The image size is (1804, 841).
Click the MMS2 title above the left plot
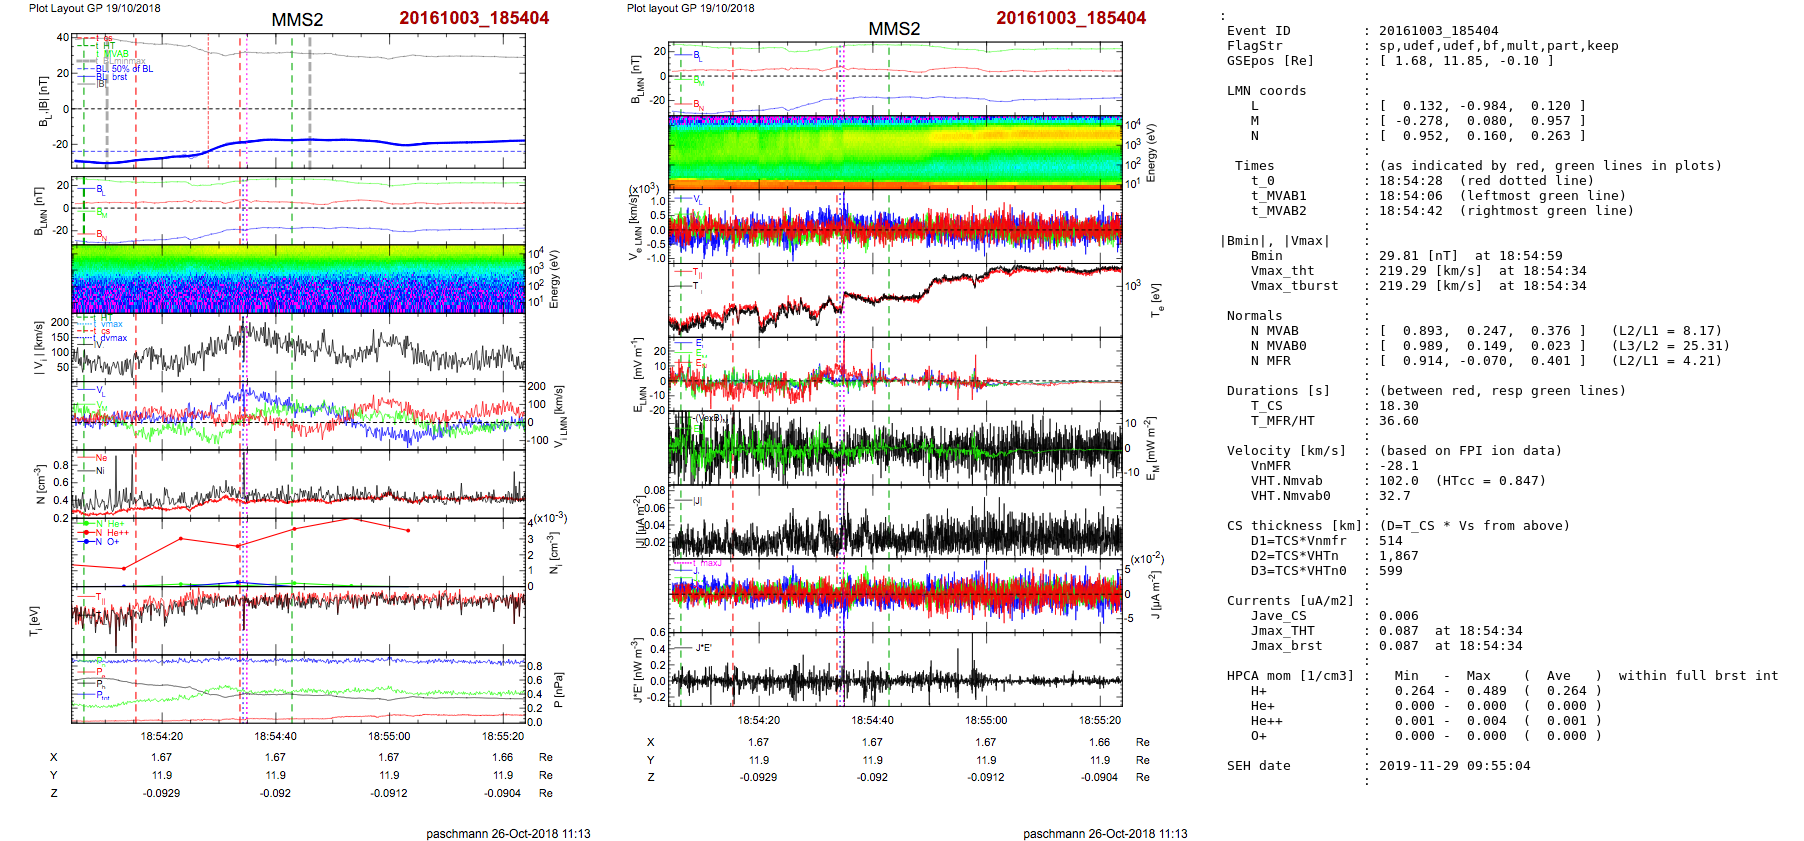pos(297,19)
